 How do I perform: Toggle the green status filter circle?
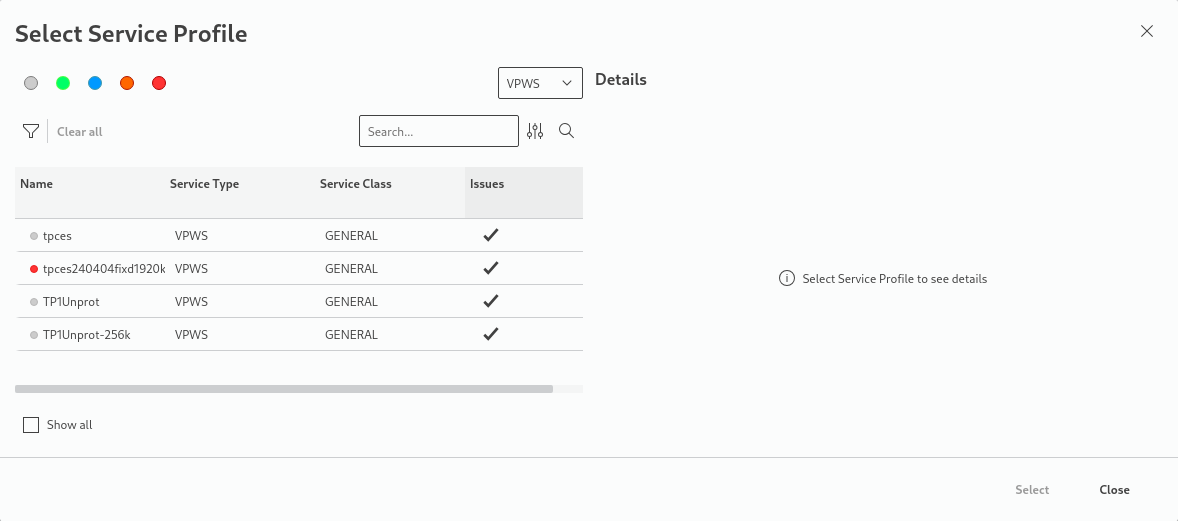pos(63,83)
